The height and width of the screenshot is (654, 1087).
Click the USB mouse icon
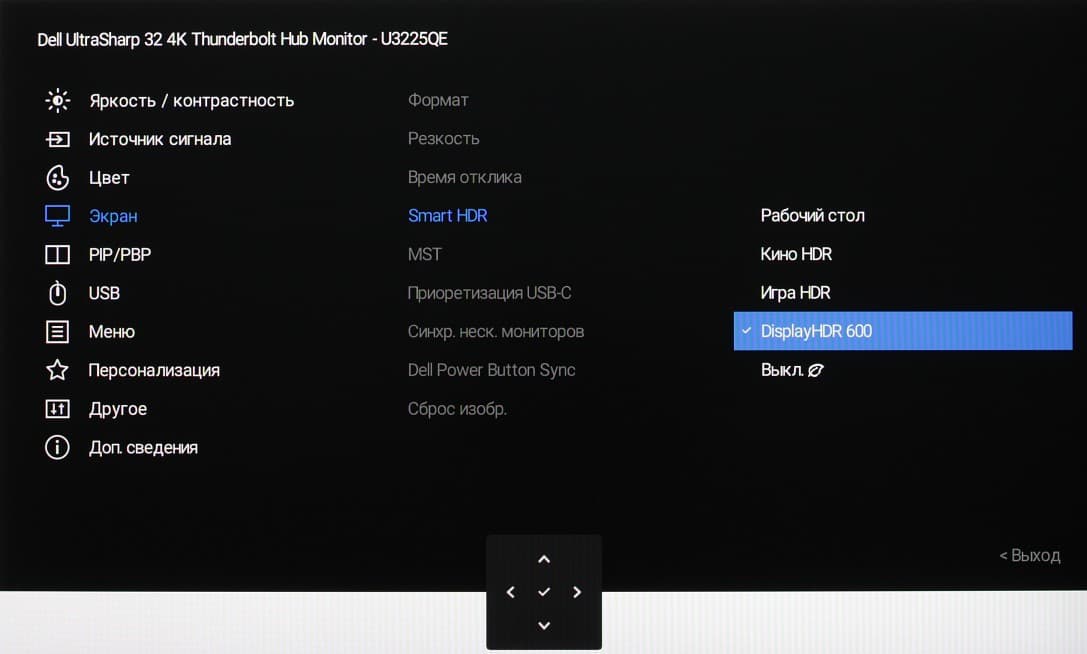pyautogui.click(x=58, y=293)
